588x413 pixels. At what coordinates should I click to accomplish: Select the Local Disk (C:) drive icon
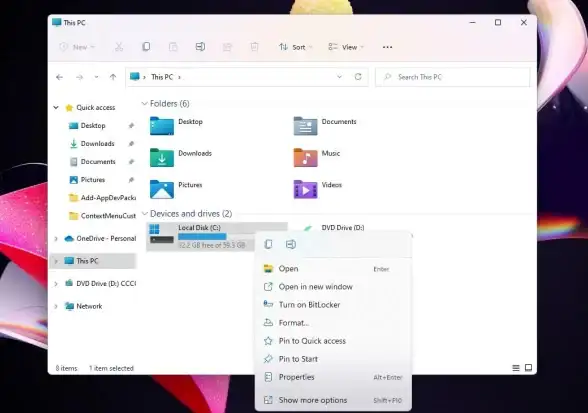click(x=162, y=234)
